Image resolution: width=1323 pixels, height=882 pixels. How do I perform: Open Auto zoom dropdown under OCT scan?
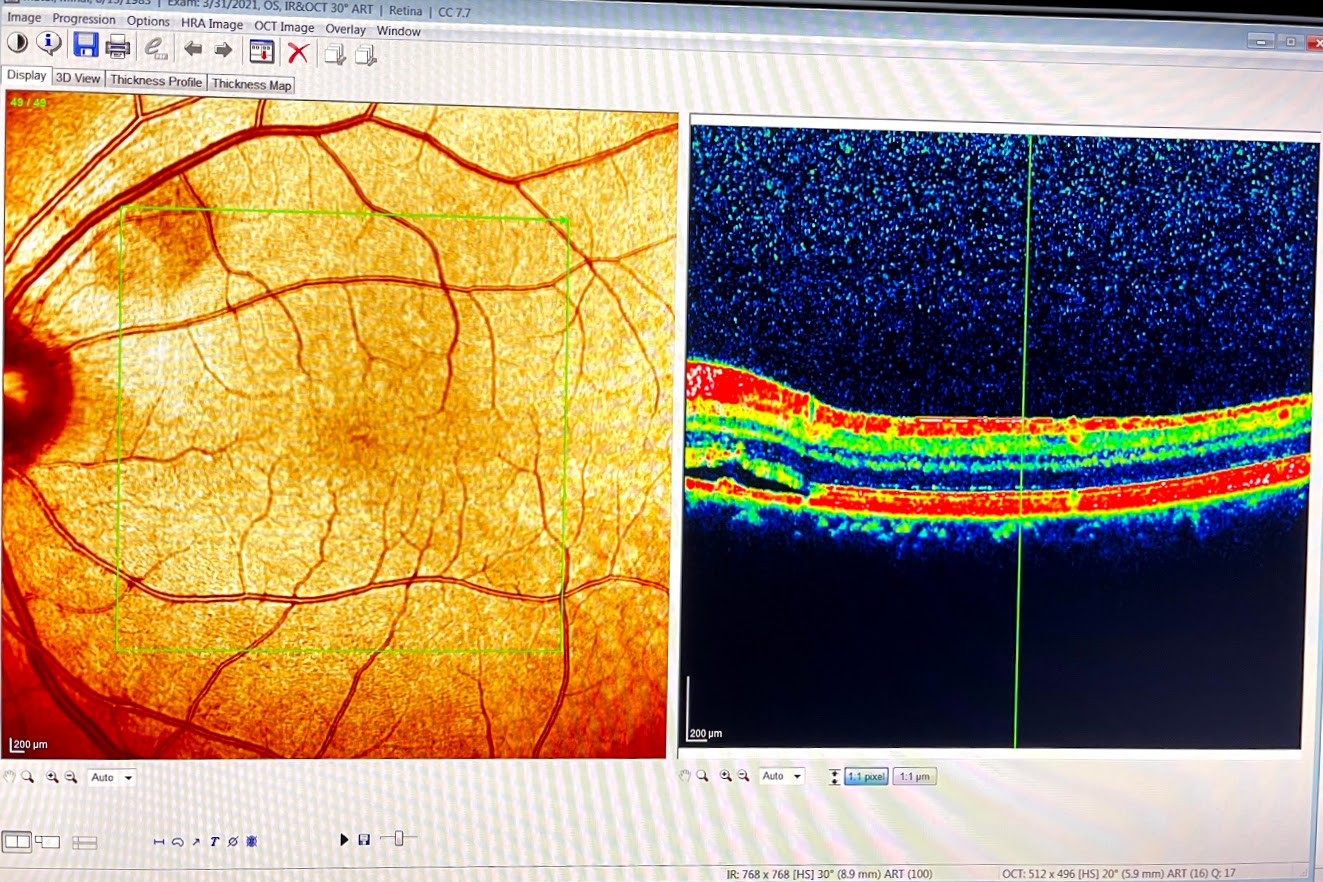tap(782, 776)
